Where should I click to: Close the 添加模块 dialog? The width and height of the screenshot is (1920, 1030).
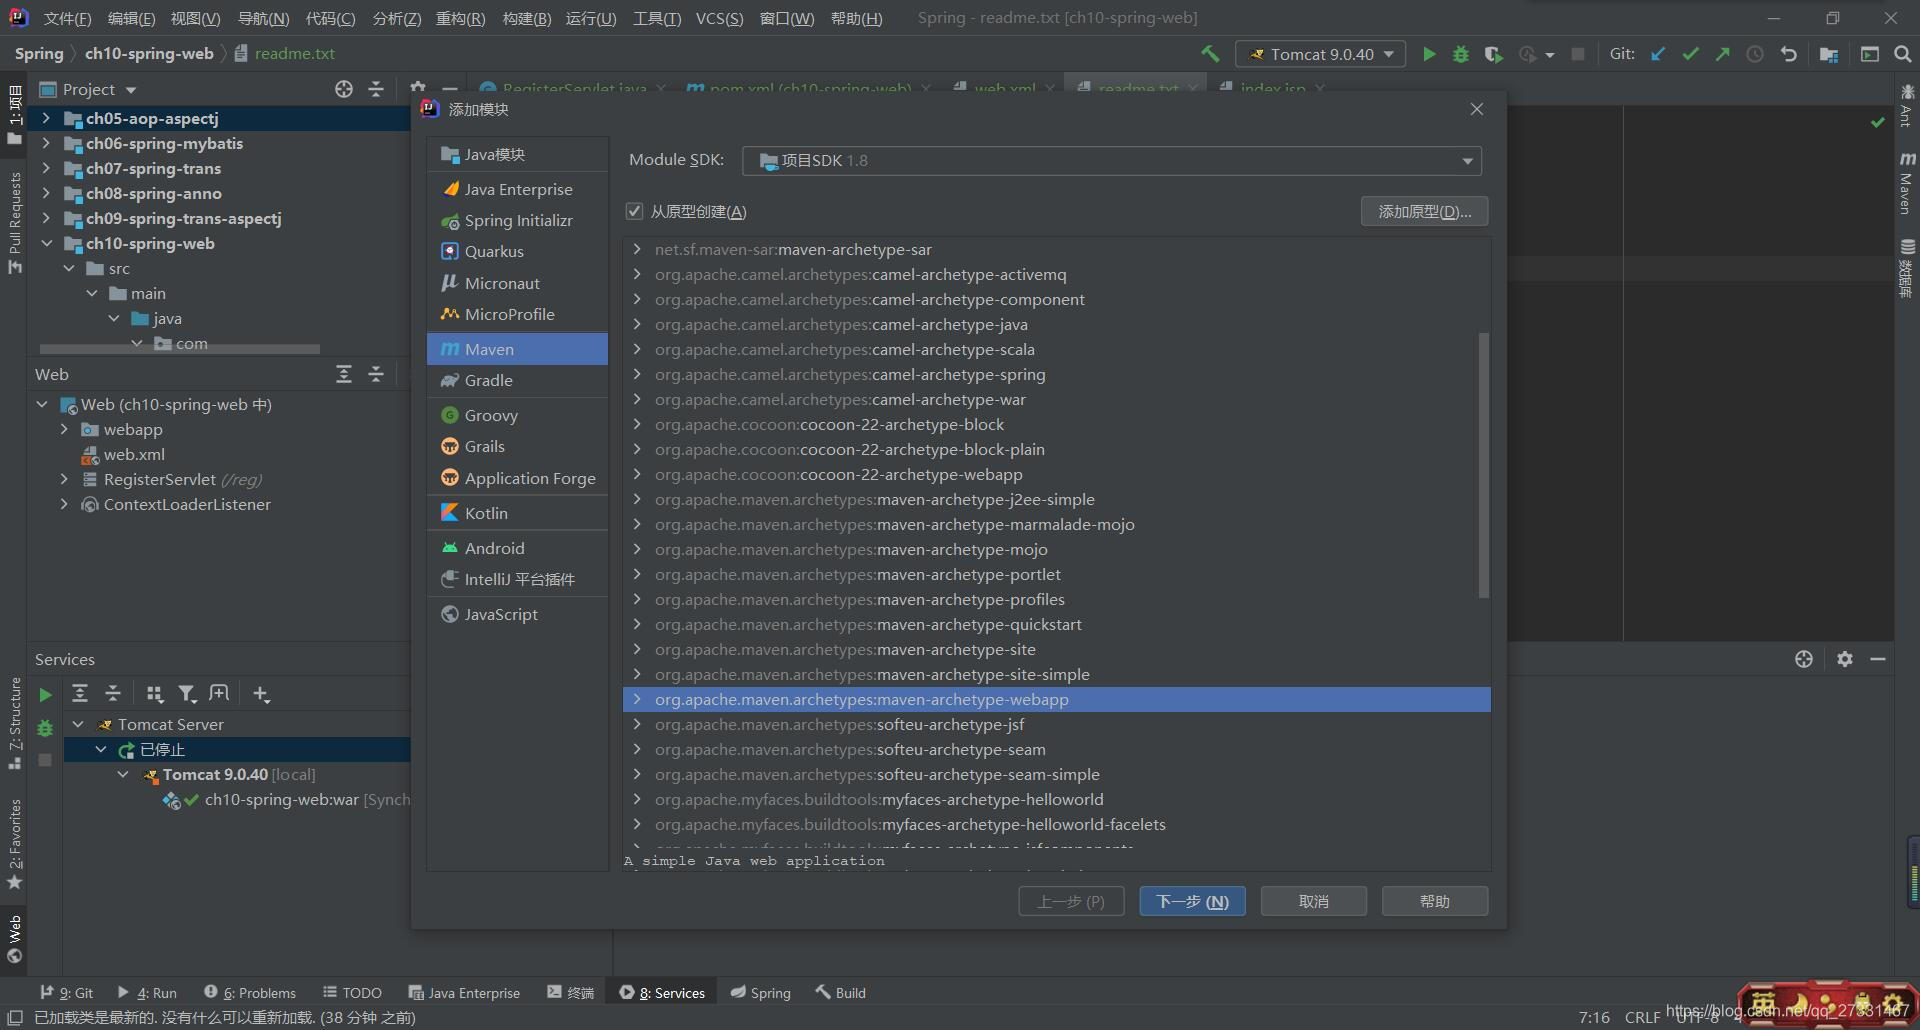click(1477, 109)
